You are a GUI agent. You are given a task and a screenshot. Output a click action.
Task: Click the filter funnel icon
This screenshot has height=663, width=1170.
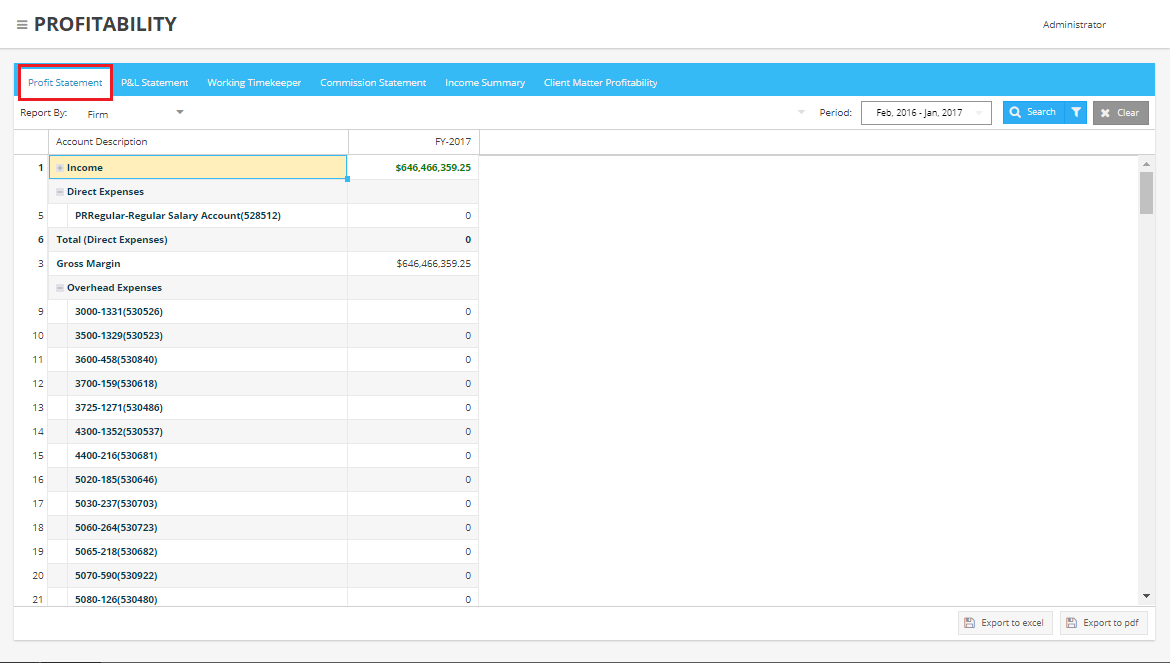[1076, 113]
